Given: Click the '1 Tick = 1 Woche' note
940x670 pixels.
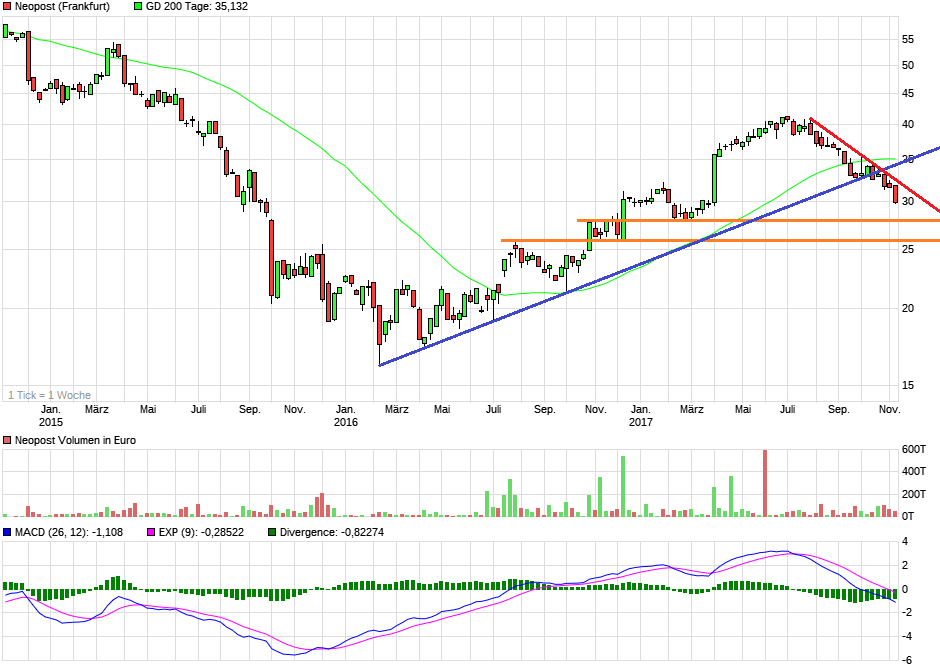Looking at the screenshot, I should point(49,394).
